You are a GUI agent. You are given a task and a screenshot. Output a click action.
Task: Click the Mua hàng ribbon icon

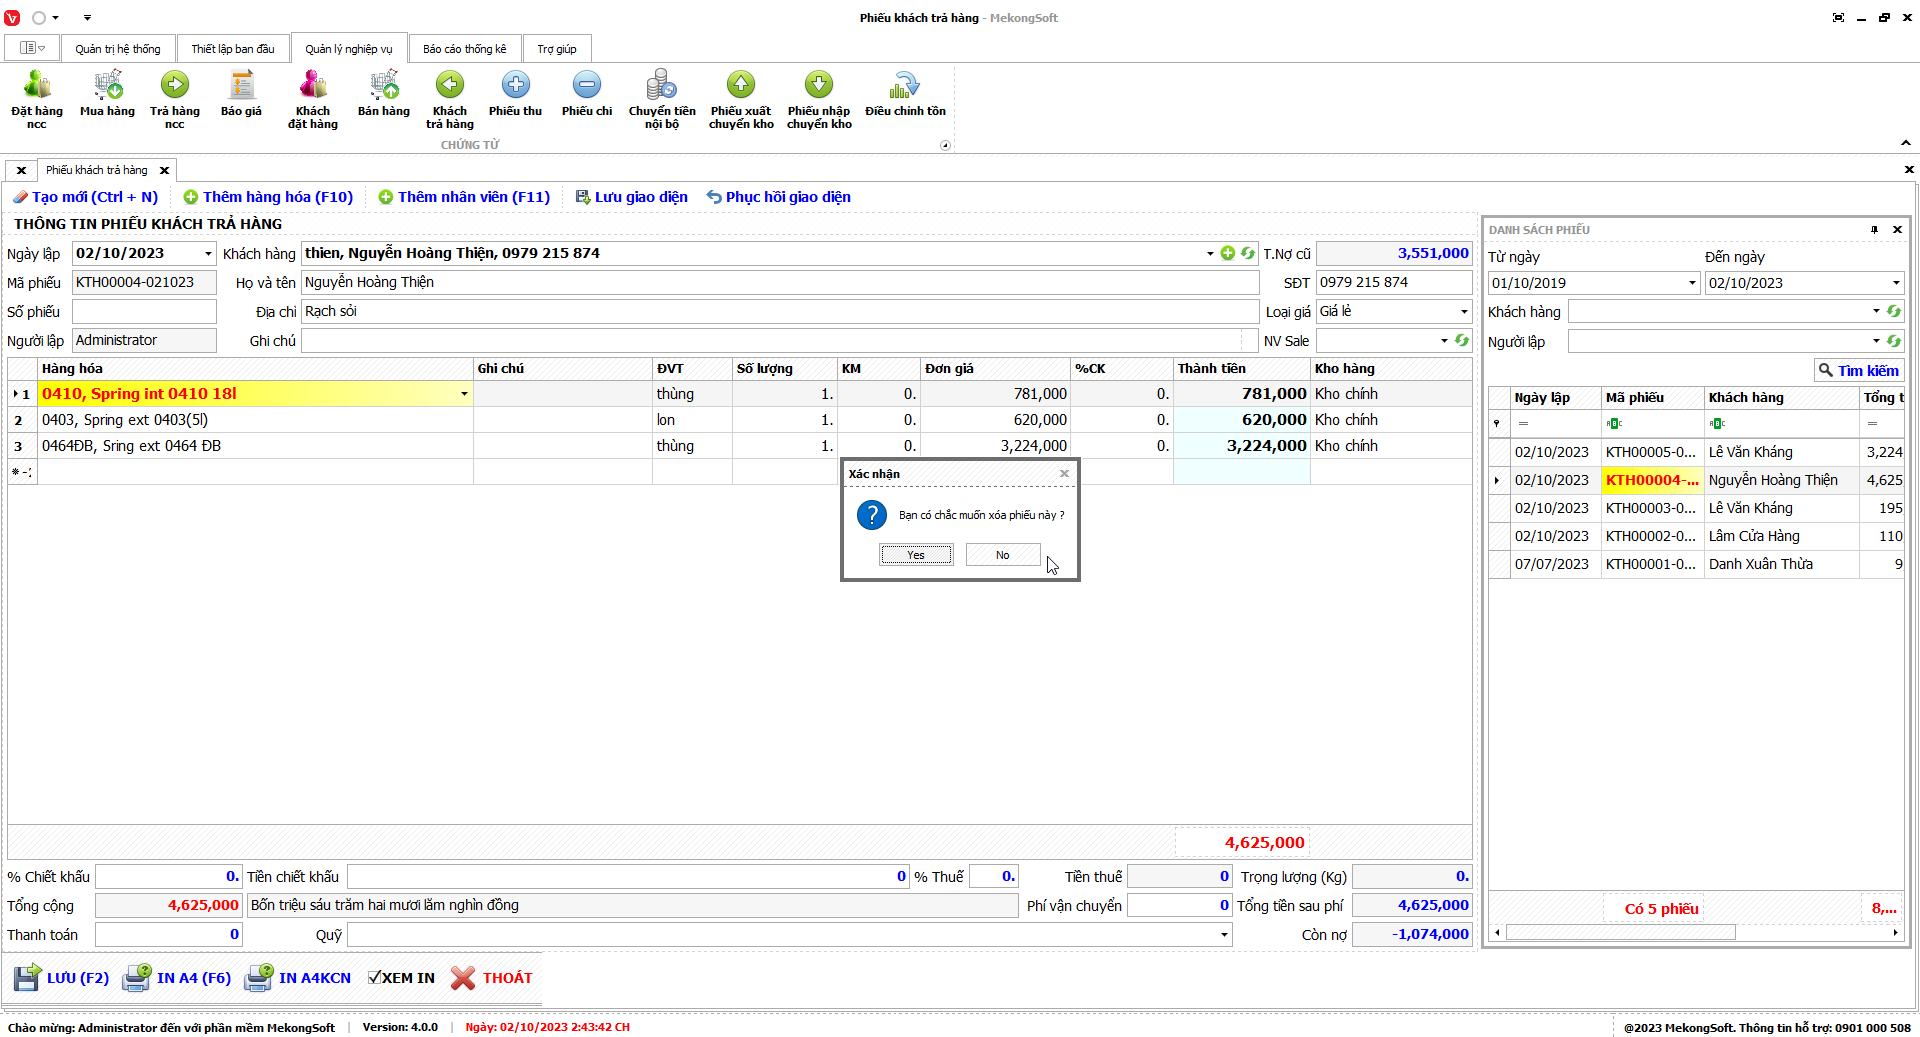[107, 86]
